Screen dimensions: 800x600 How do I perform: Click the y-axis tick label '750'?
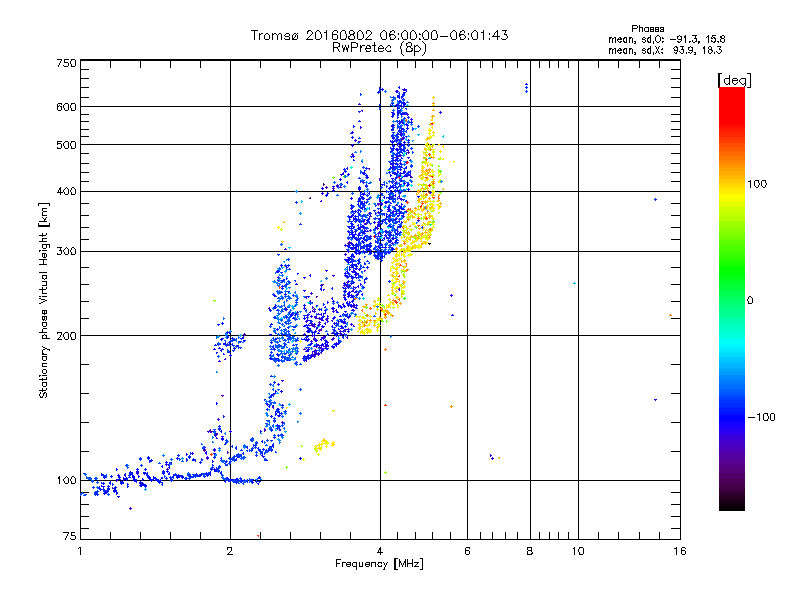point(66,63)
